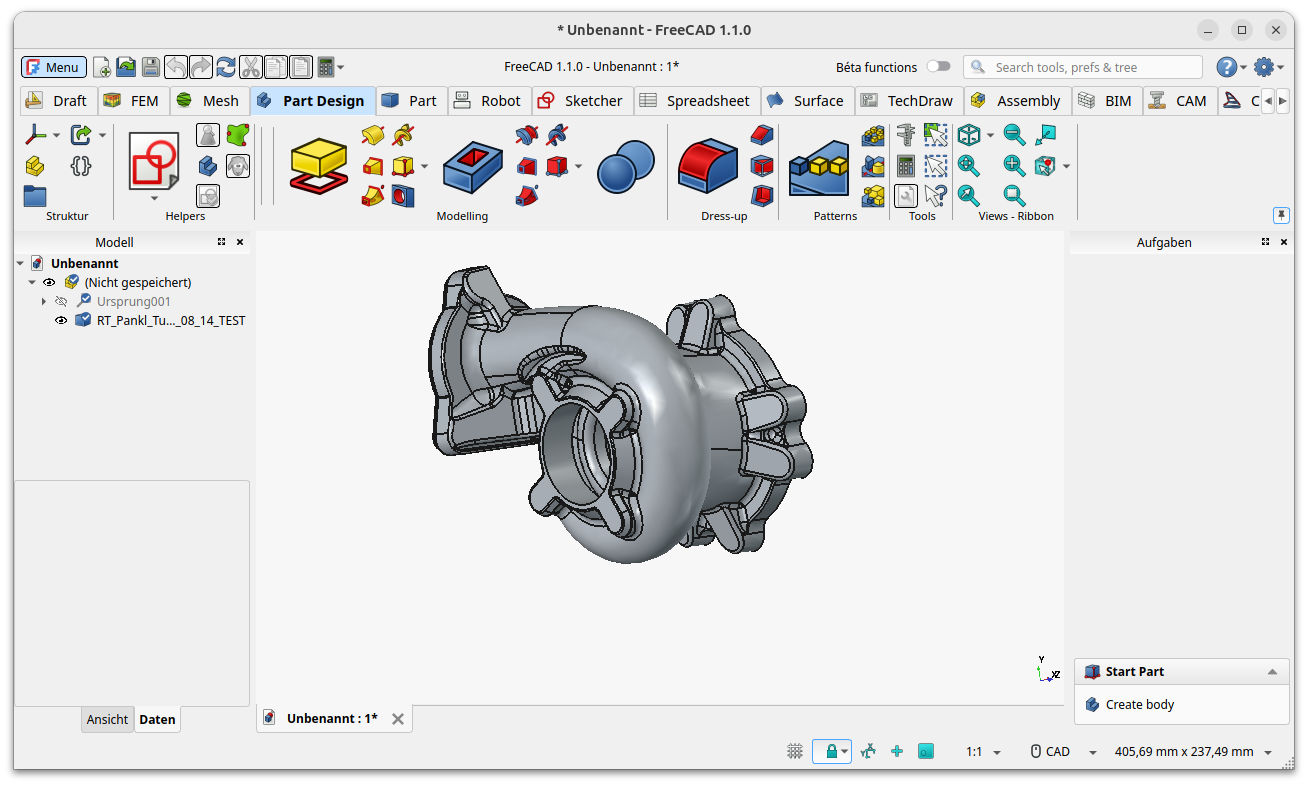Click the Refresh/recompute icon
The height and width of the screenshot is (786, 1308).
[x=226, y=67]
